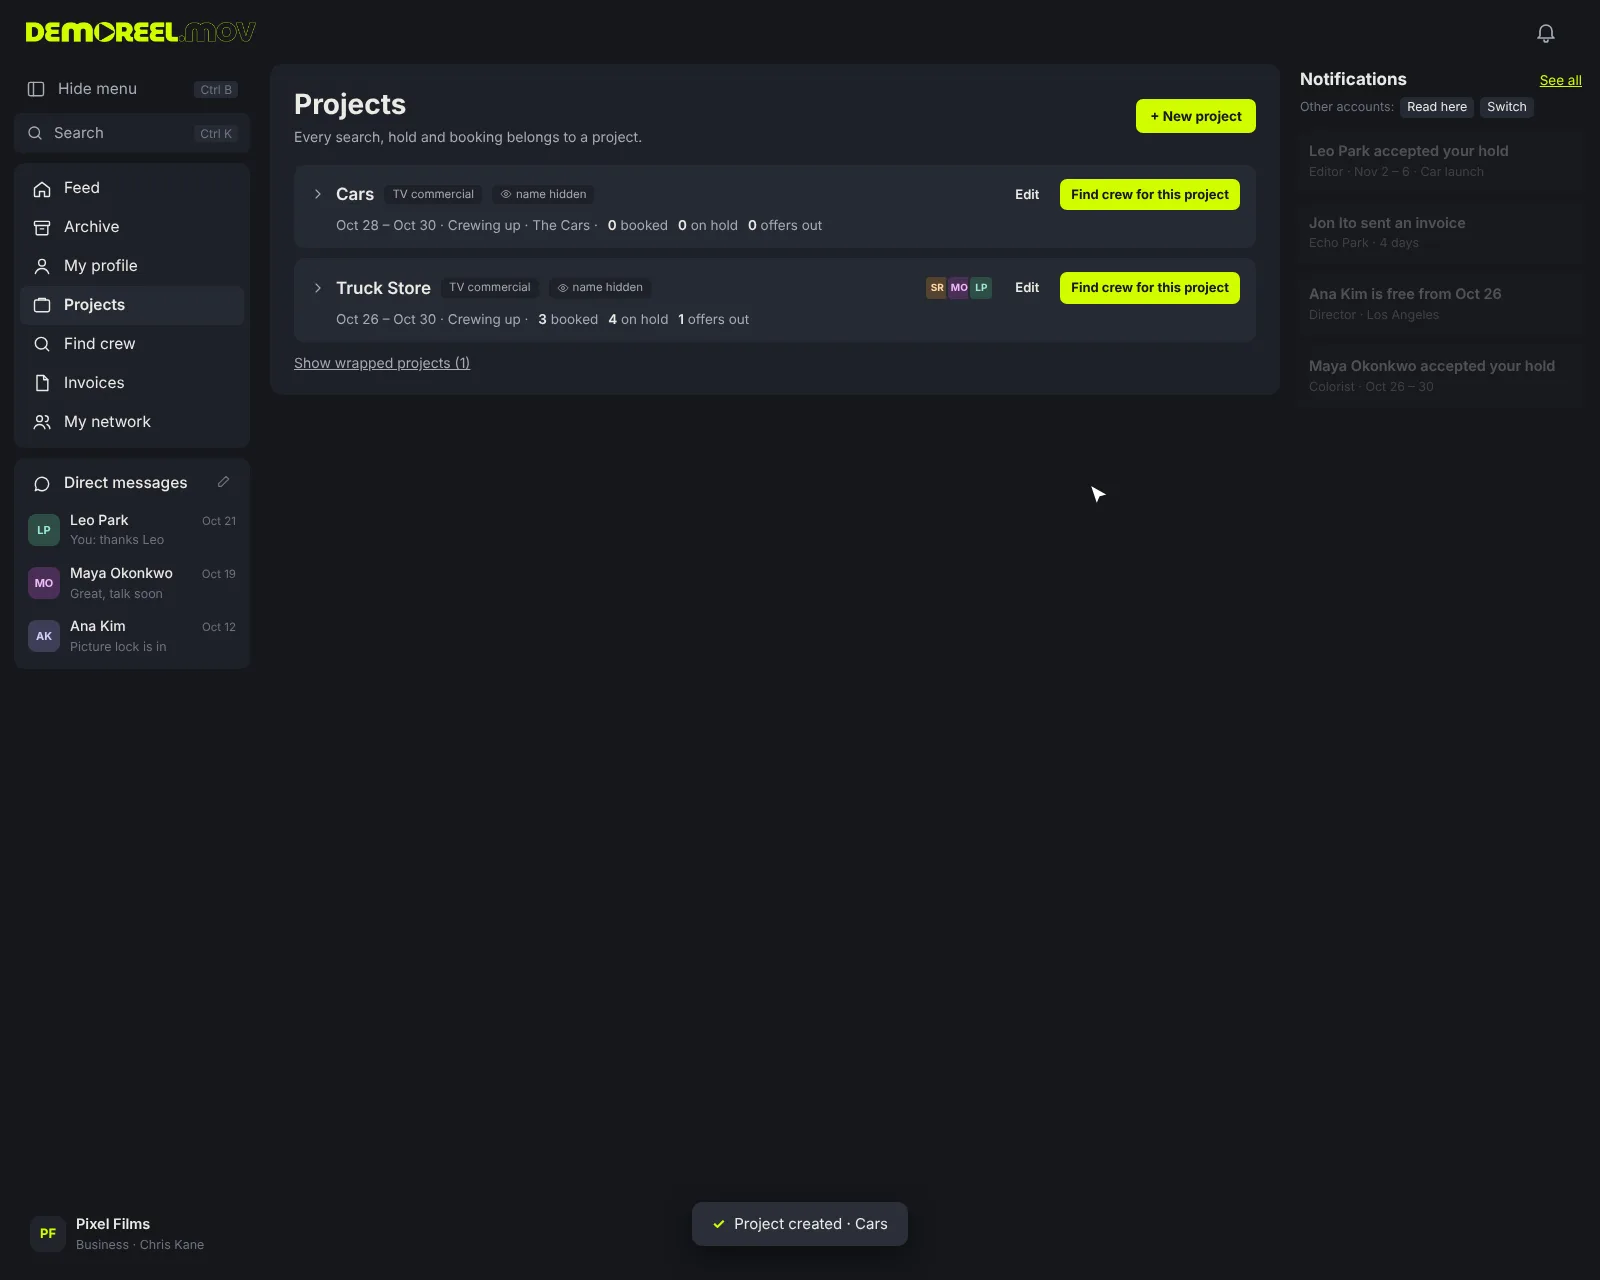Open Archive in the sidebar

132,227
